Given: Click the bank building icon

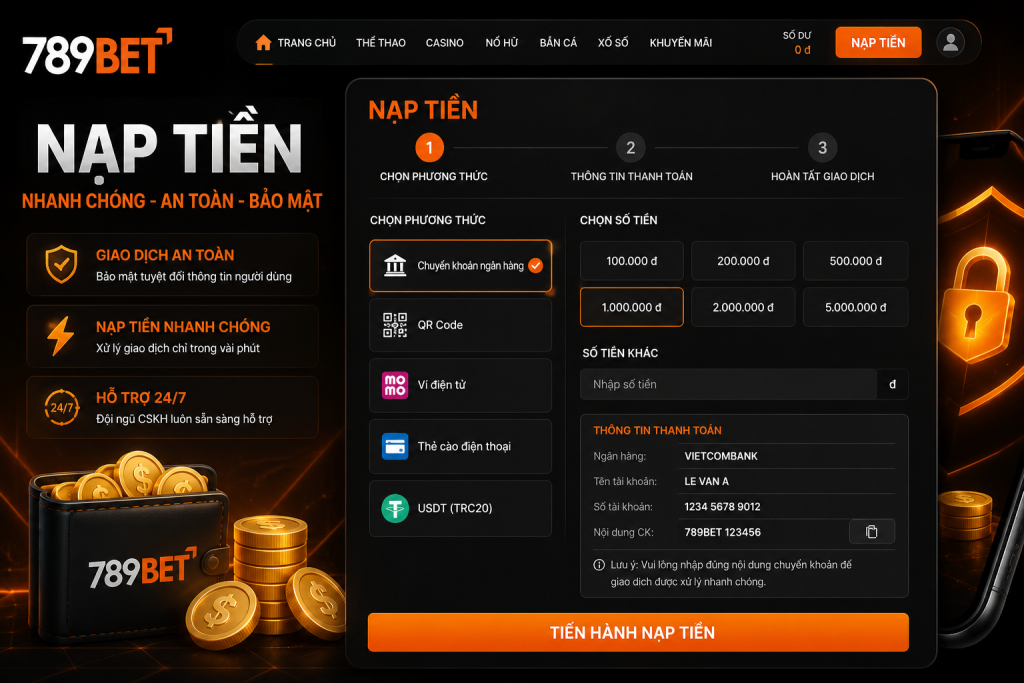Looking at the screenshot, I should (x=395, y=265).
